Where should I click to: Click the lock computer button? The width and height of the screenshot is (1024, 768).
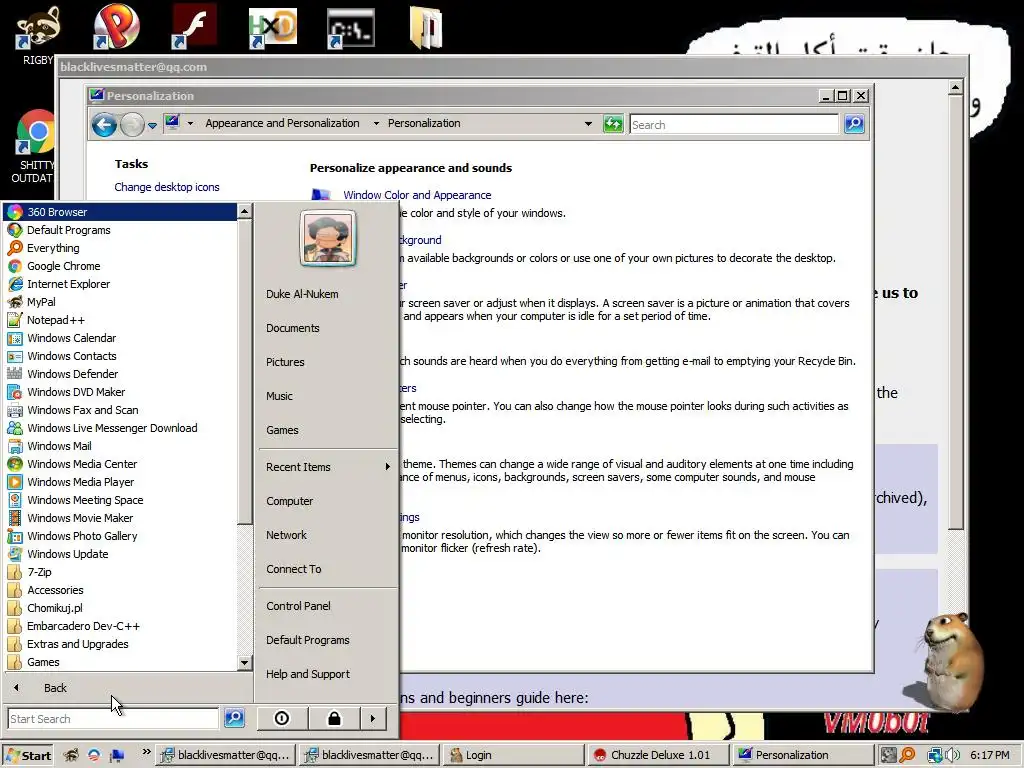(x=334, y=718)
